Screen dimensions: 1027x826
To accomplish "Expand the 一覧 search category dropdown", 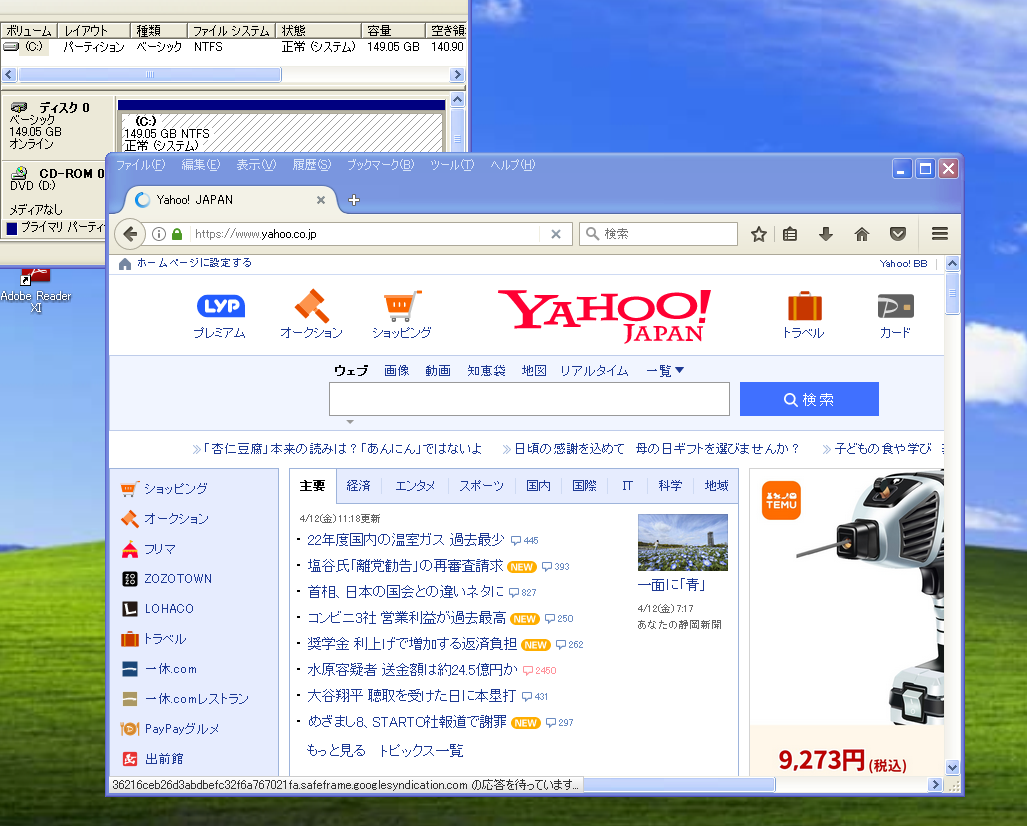I will tap(665, 371).
